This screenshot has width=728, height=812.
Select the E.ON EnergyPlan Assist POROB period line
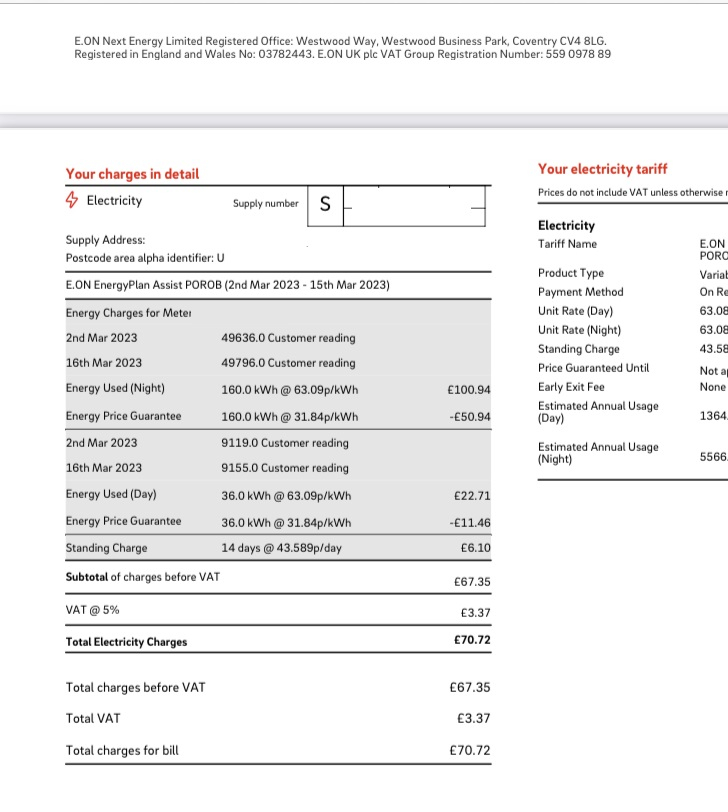click(227, 285)
